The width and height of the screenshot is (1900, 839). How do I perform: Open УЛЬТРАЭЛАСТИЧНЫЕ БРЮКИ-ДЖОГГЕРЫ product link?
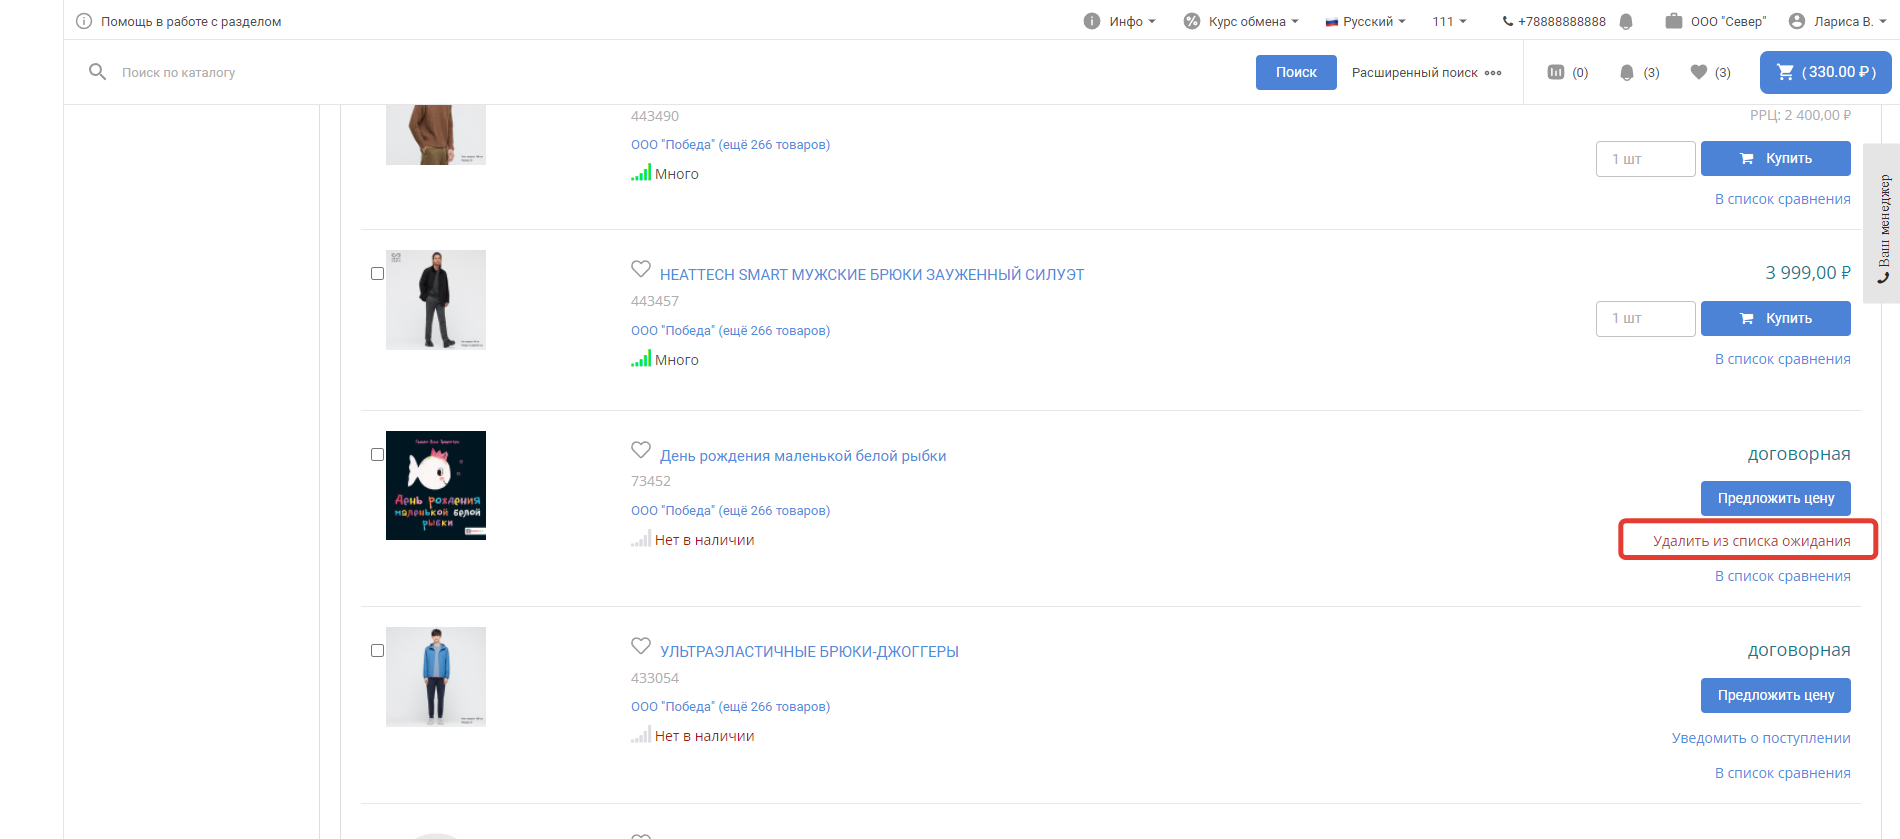tap(809, 651)
